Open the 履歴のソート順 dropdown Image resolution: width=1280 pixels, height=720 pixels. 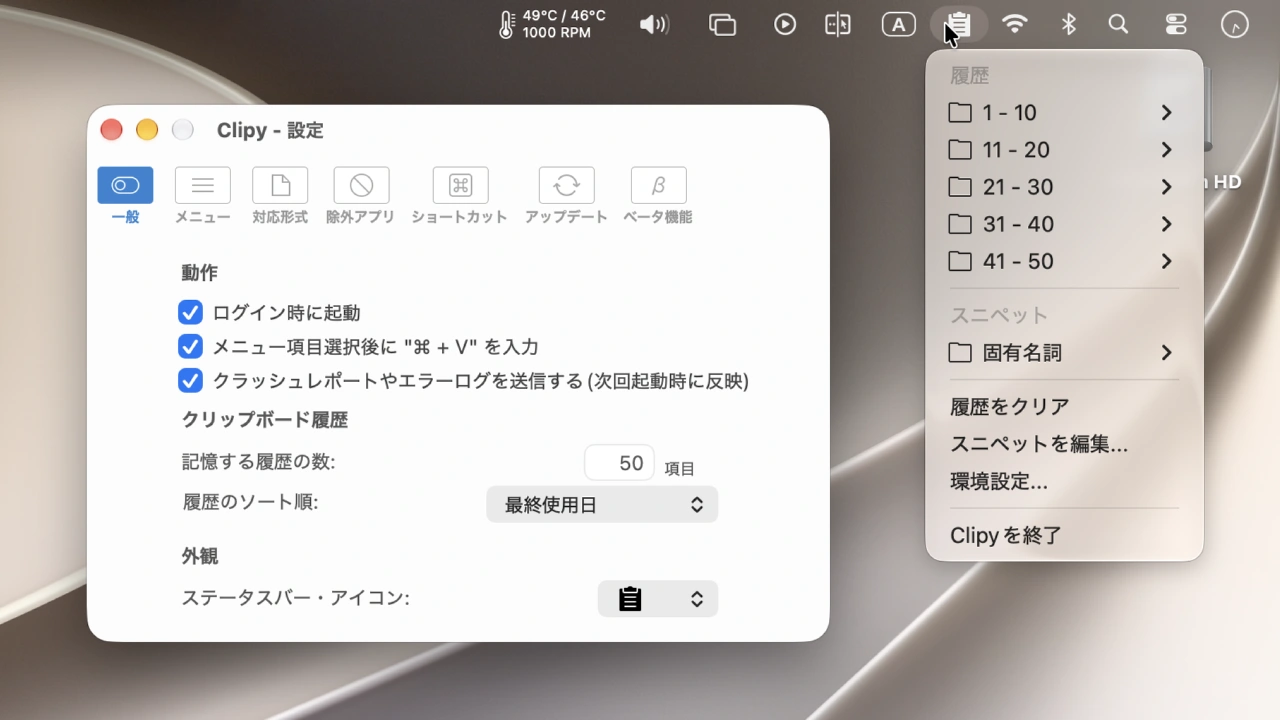click(602, 505)
